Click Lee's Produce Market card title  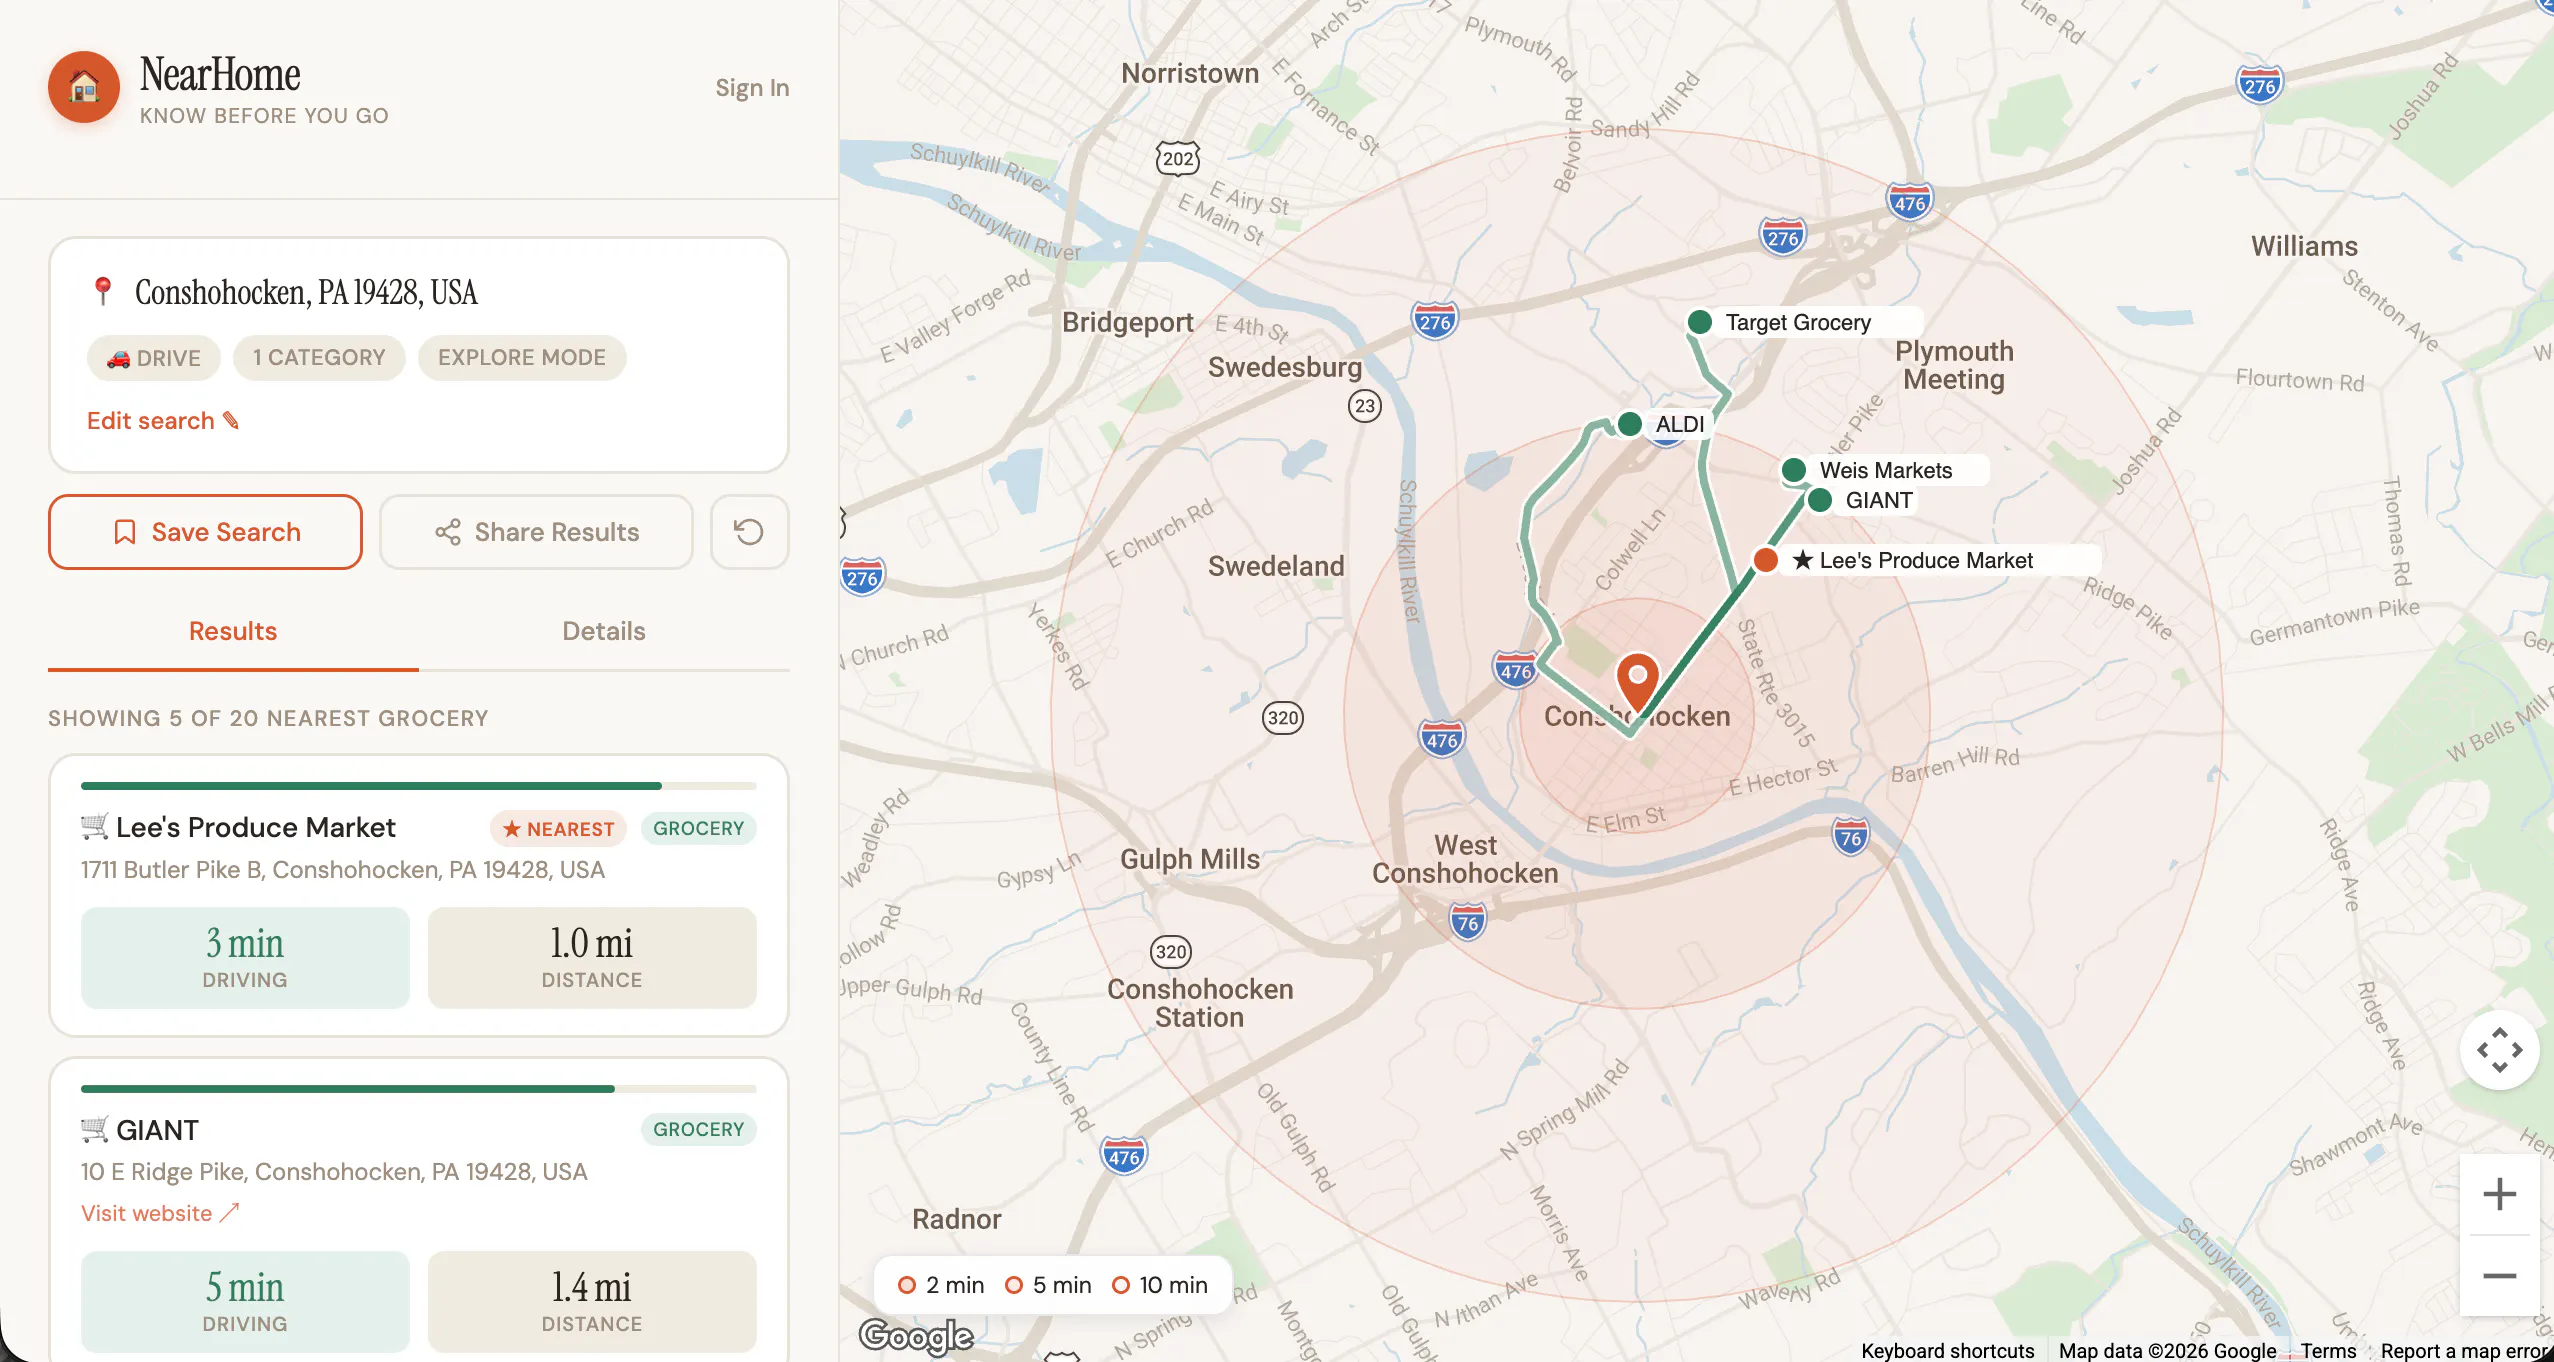(x=256, y=827)
